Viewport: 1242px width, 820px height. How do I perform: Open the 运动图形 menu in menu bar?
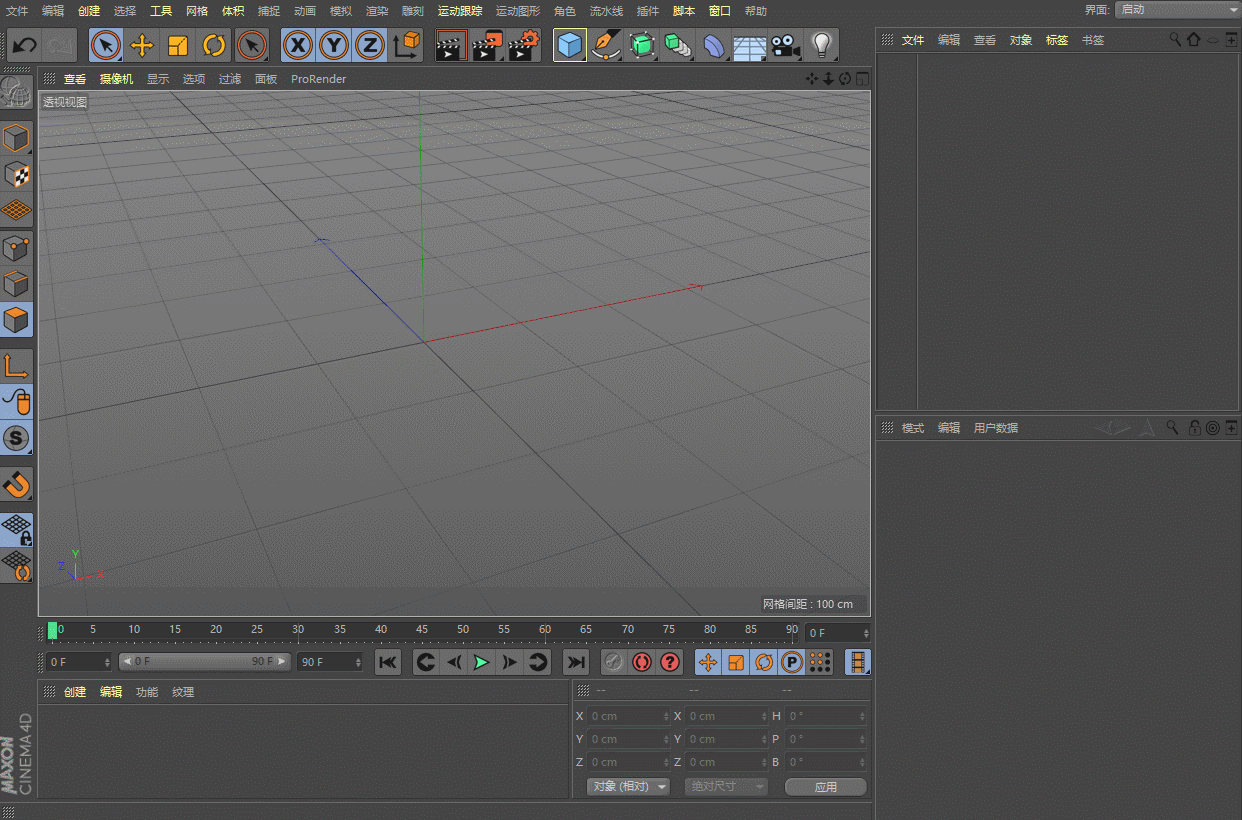tap(517, 11)
